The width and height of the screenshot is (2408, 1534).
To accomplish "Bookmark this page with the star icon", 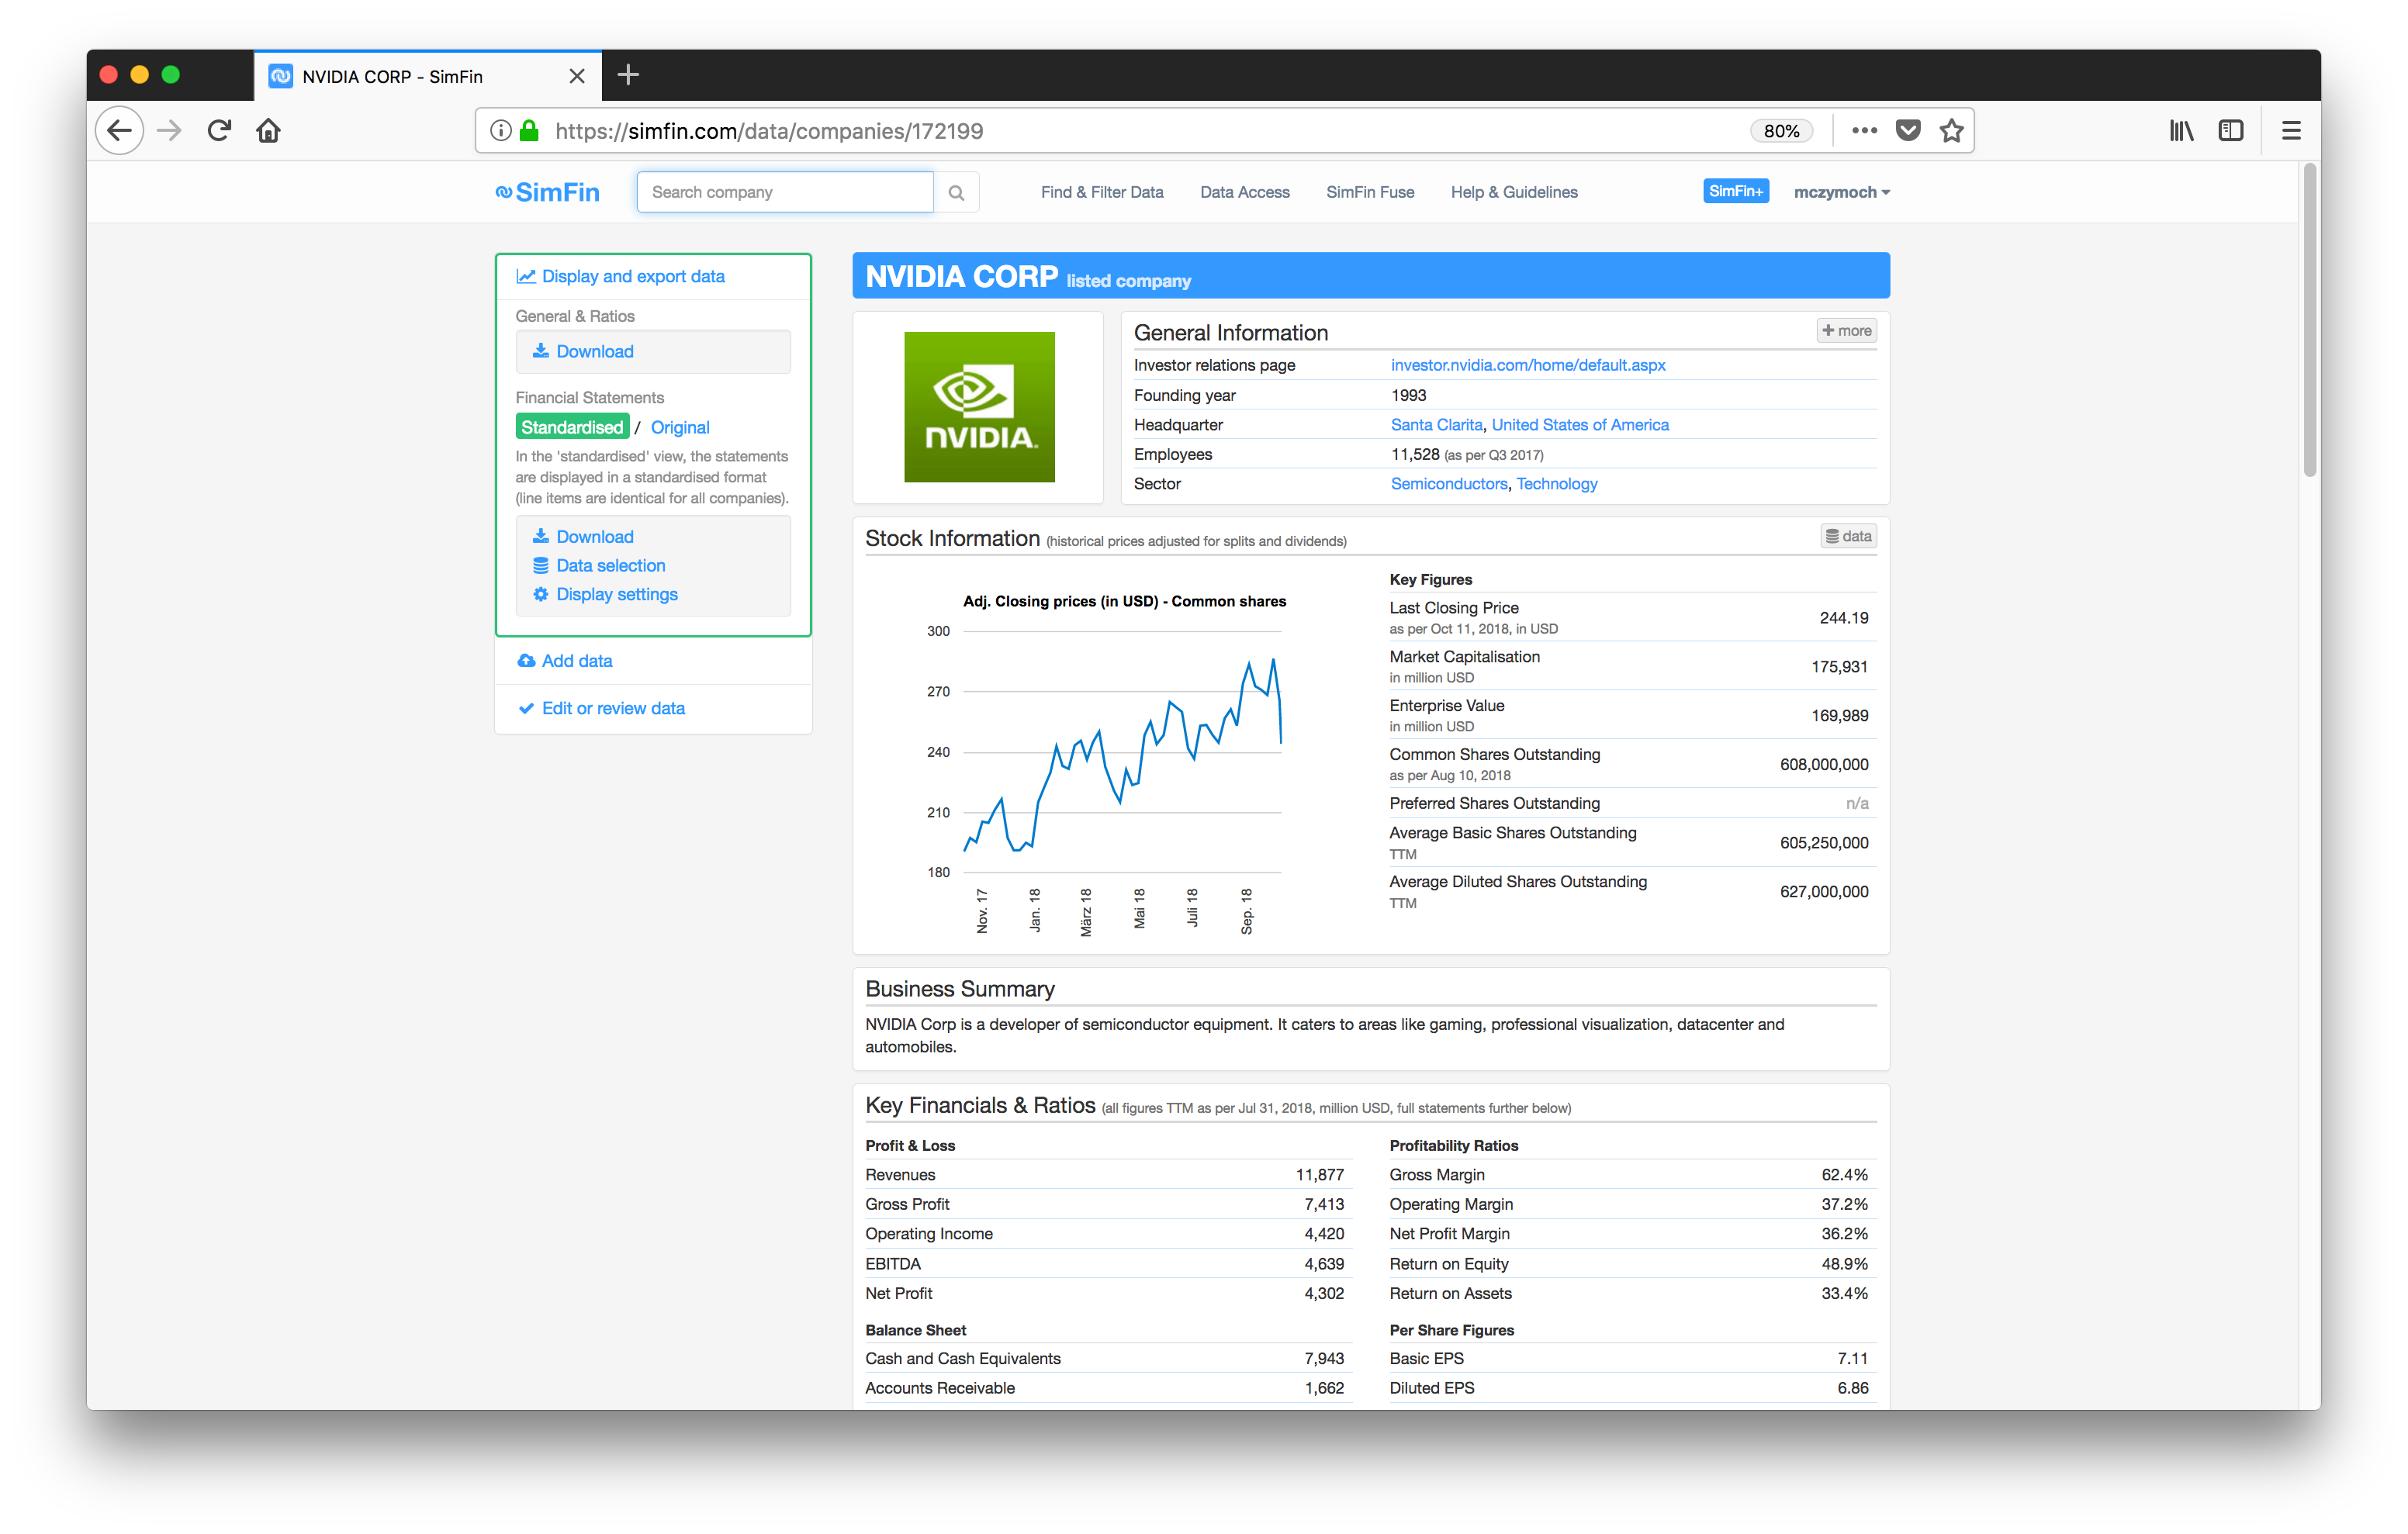I will coord(1951,131).
